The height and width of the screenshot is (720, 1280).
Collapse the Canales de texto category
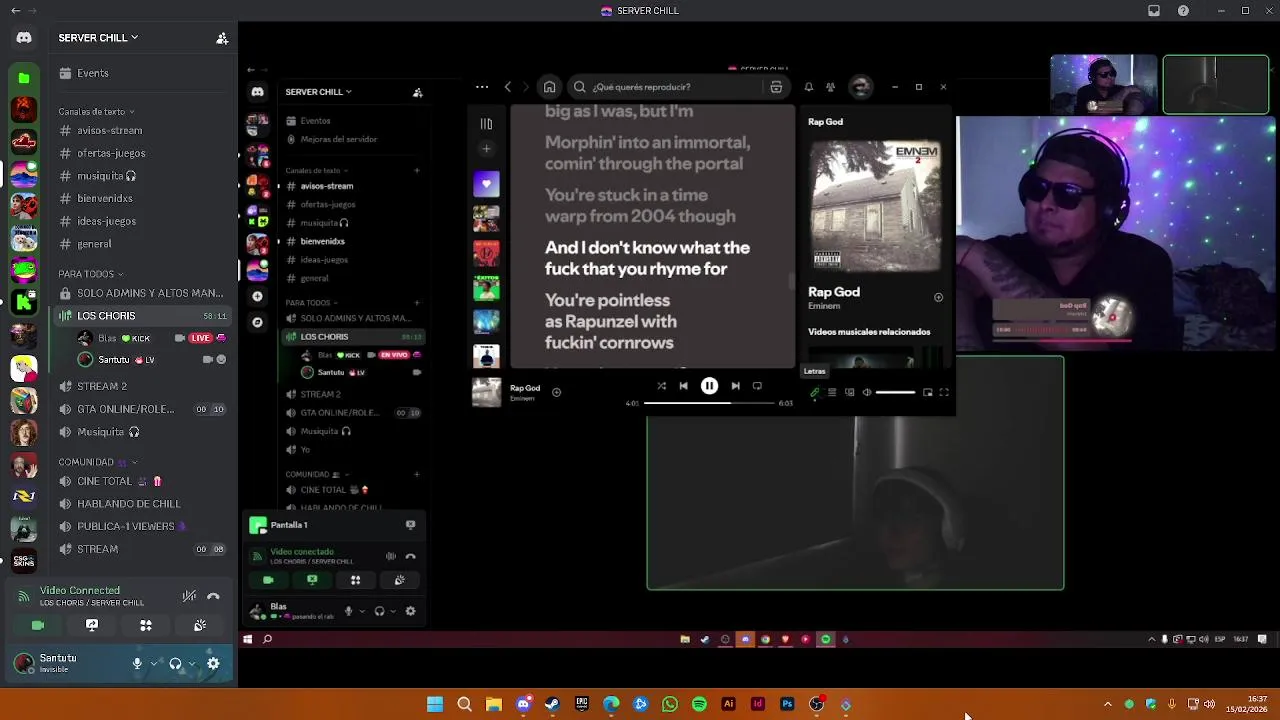[x=96, y=112]
